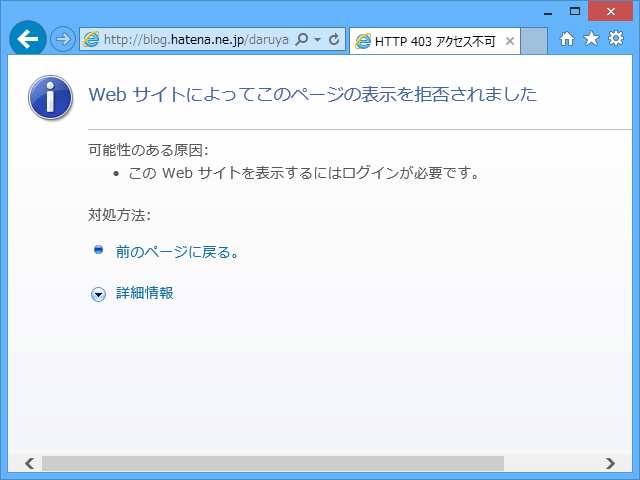
Task: Open Tools menu with gear icon
Action: point(616,38)
